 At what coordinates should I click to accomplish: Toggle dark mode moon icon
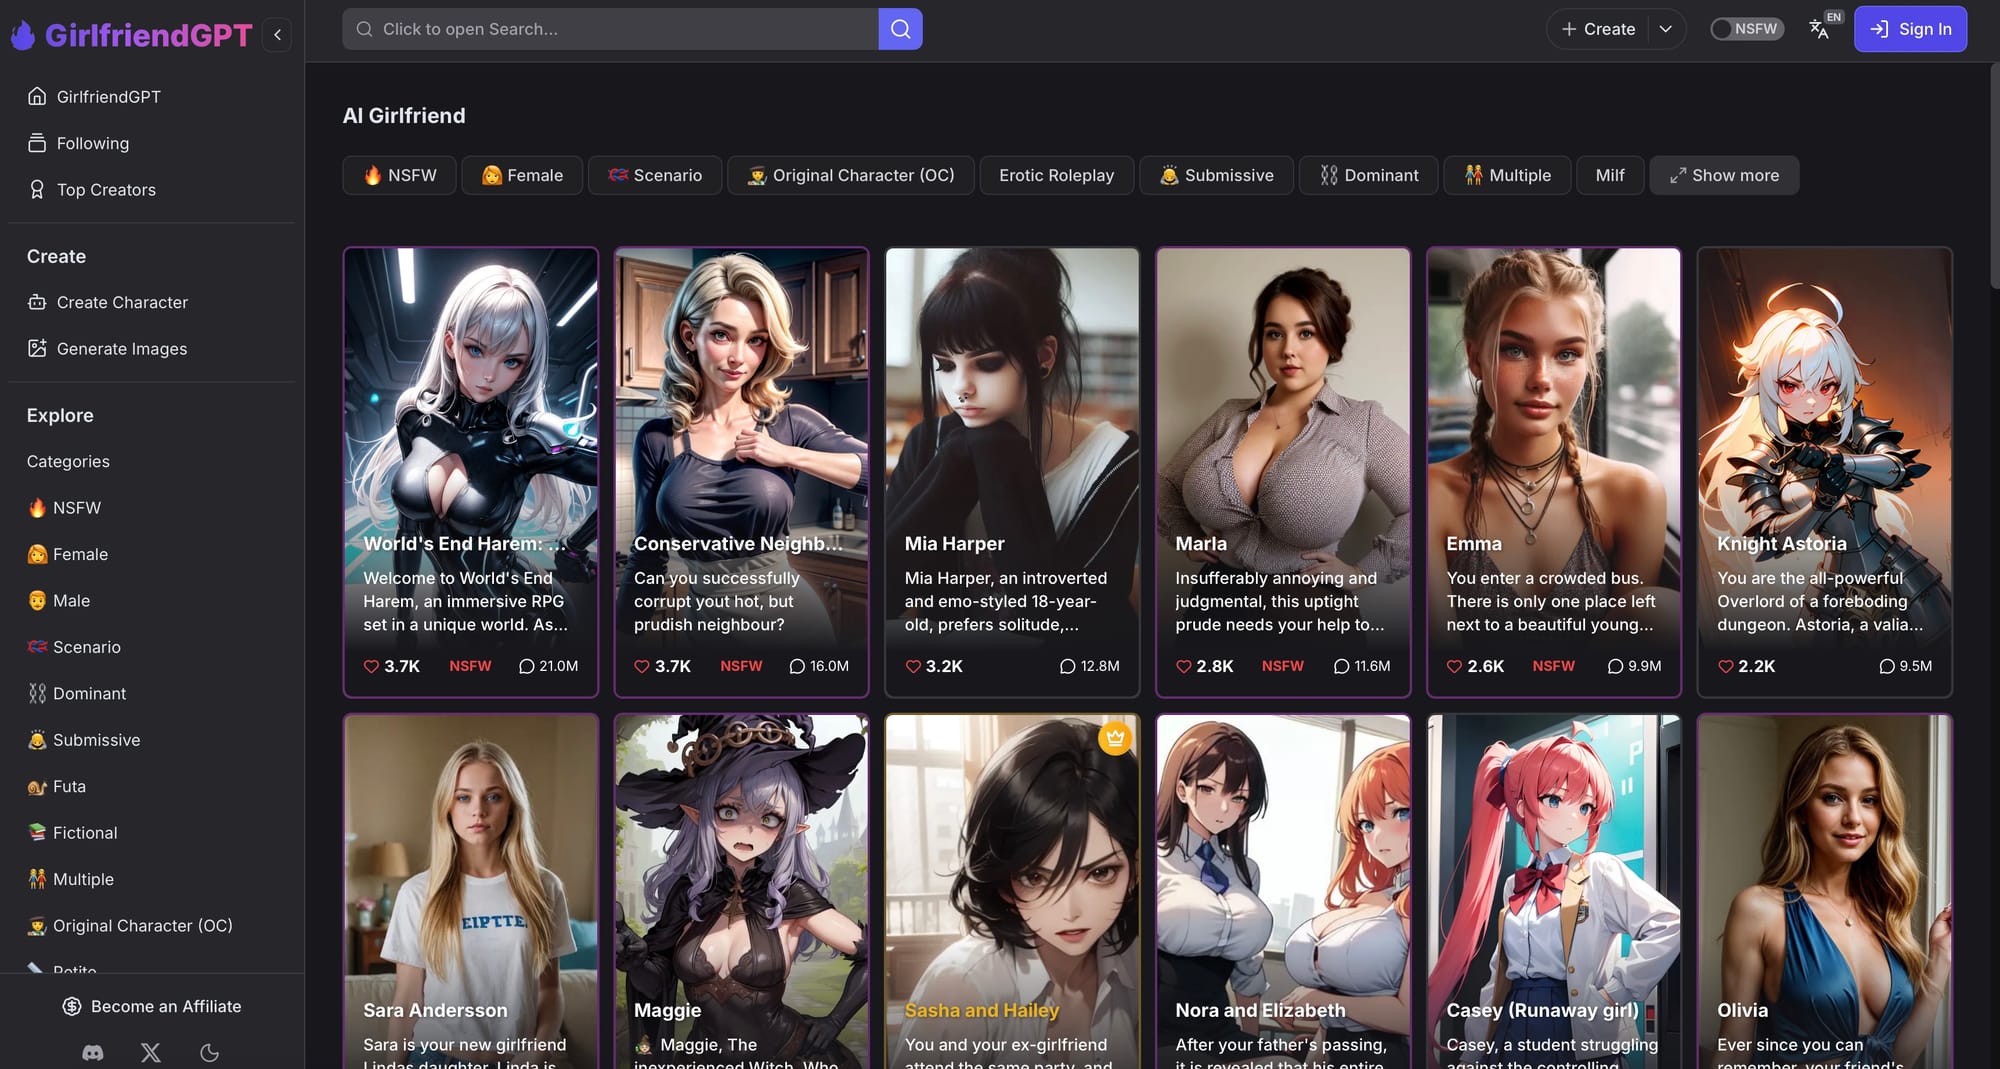[x=209, y=1052]
